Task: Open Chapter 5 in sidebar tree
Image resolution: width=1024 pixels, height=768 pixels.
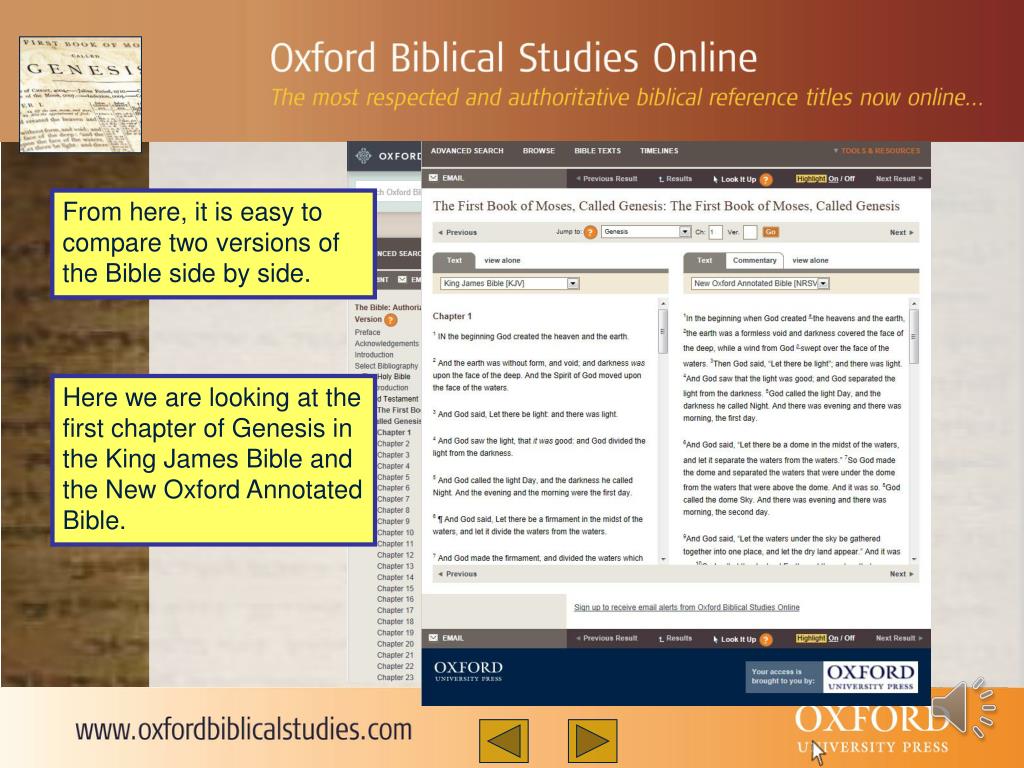Action: (394, 477)
